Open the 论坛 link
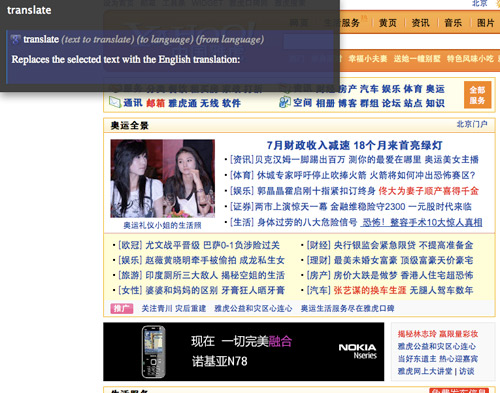This screenshot has width=500, height=393. click(391, 103)
